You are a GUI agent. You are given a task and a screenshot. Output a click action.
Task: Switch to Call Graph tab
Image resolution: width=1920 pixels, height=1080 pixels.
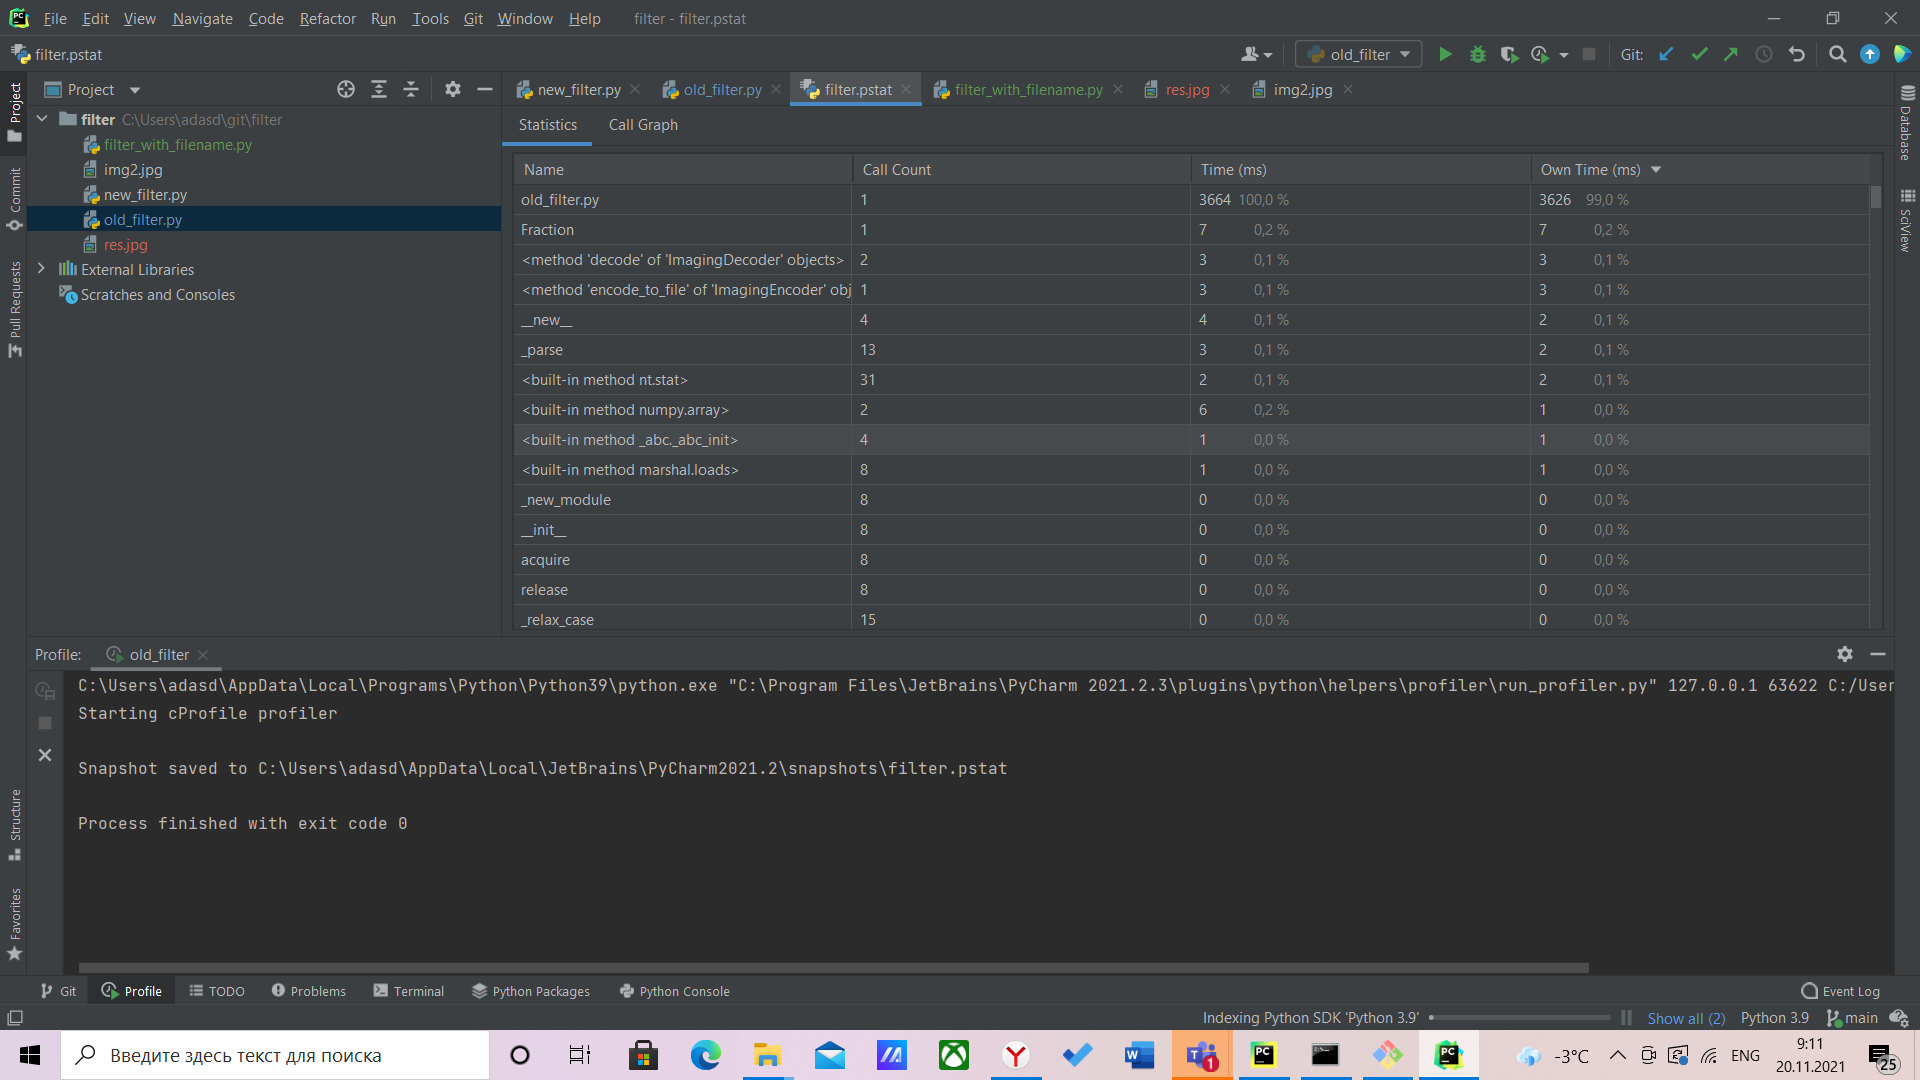pos(643,125)
